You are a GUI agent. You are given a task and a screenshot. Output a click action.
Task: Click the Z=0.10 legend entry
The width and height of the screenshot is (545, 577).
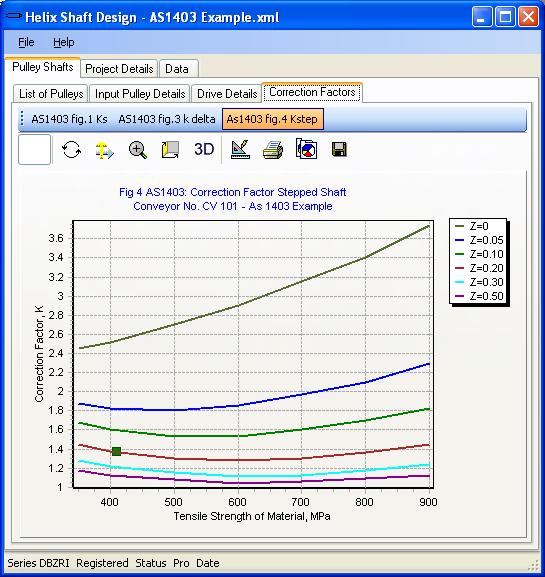[x=479, y=254]
